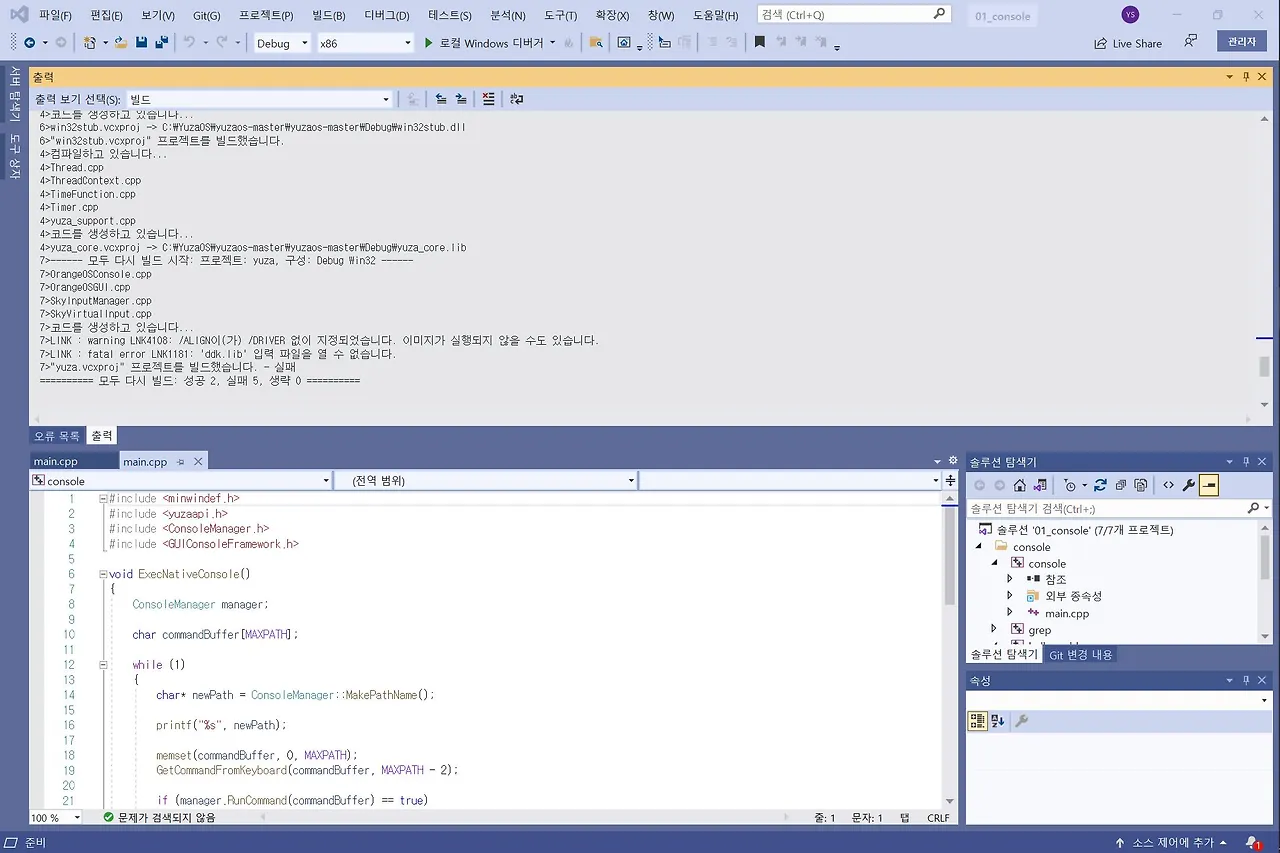Switch to the 오류 목록 tab
The height and width of the screenshot is (853, 1280).
(57, 436)
